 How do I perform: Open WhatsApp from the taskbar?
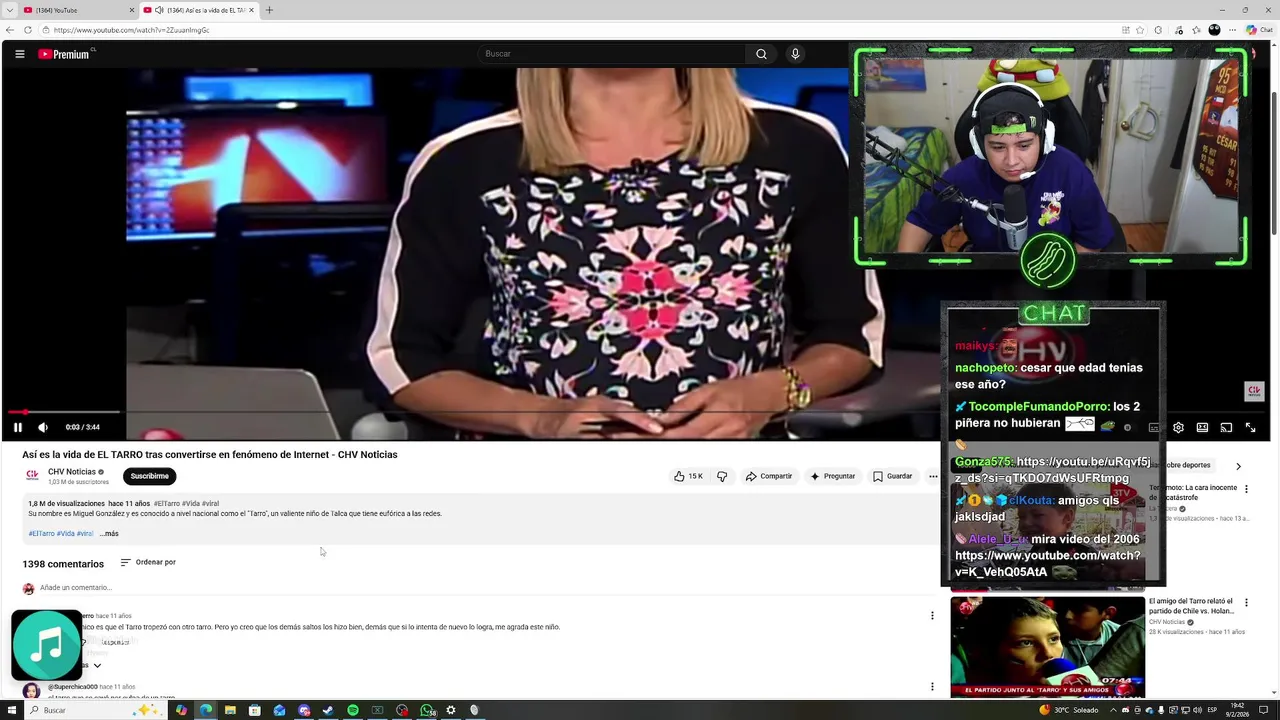[427, 710]
